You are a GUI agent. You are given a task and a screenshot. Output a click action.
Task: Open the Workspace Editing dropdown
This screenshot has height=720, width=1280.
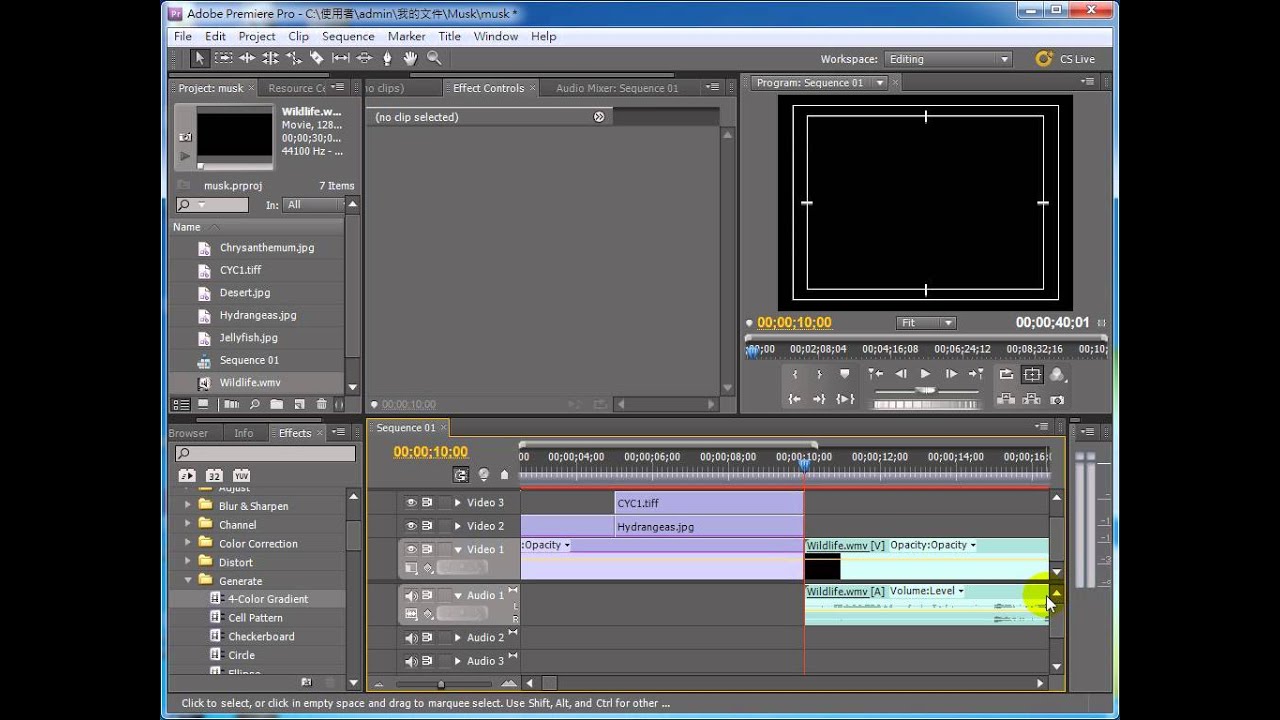pos(948,59)
